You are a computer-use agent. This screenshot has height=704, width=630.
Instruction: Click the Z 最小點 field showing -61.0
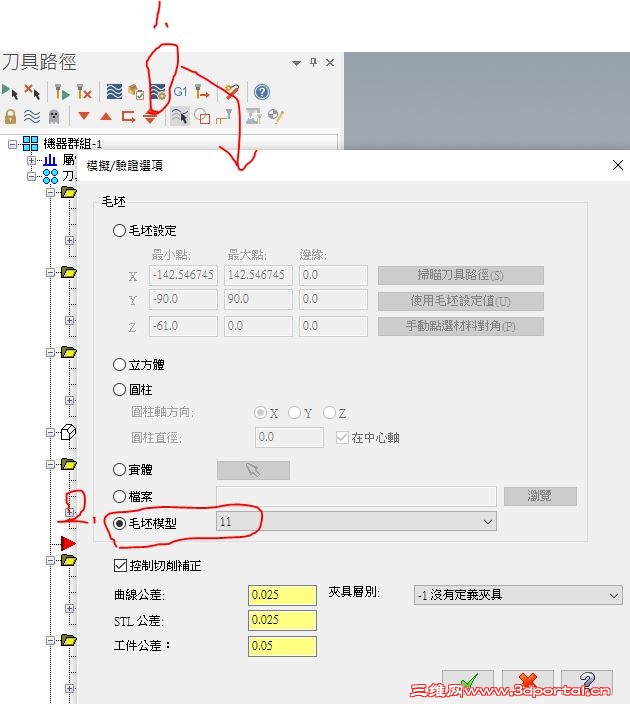(x=183, y=326)
